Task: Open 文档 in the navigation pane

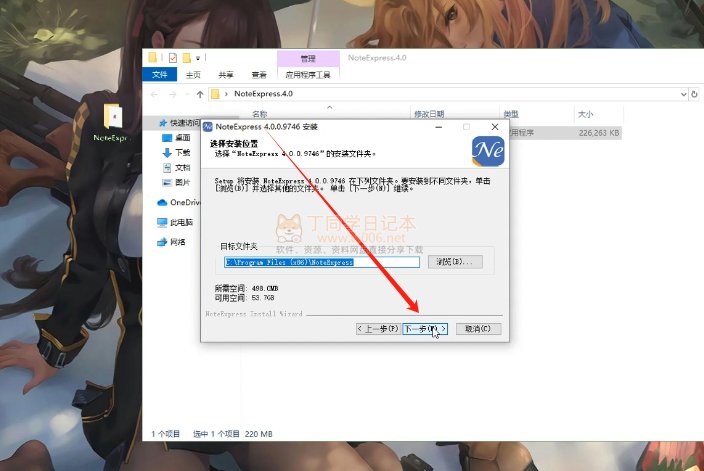Action: (176, 167)
